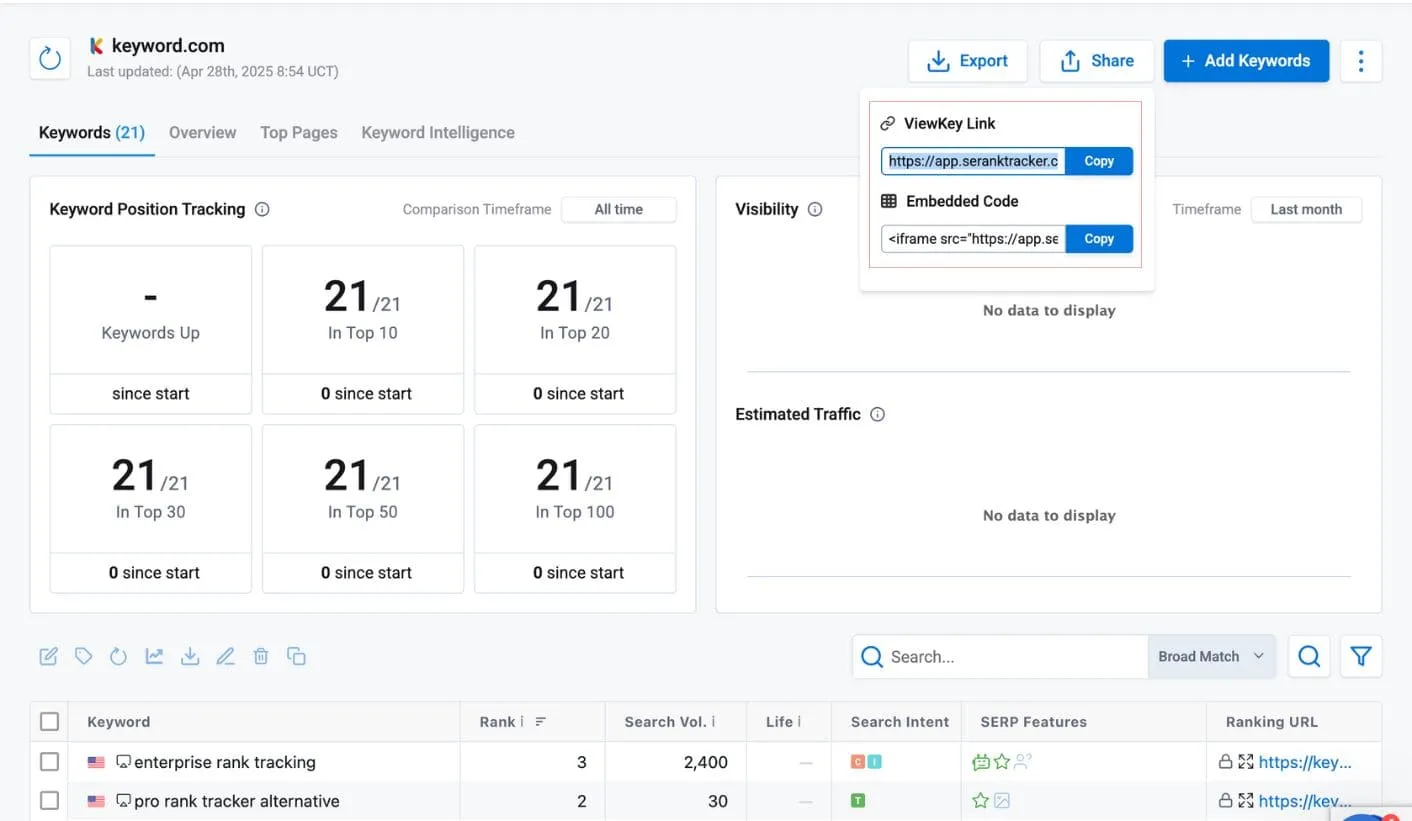Click the magnifying glass search icon
1412x821 pixels.
click(1309, 656)
